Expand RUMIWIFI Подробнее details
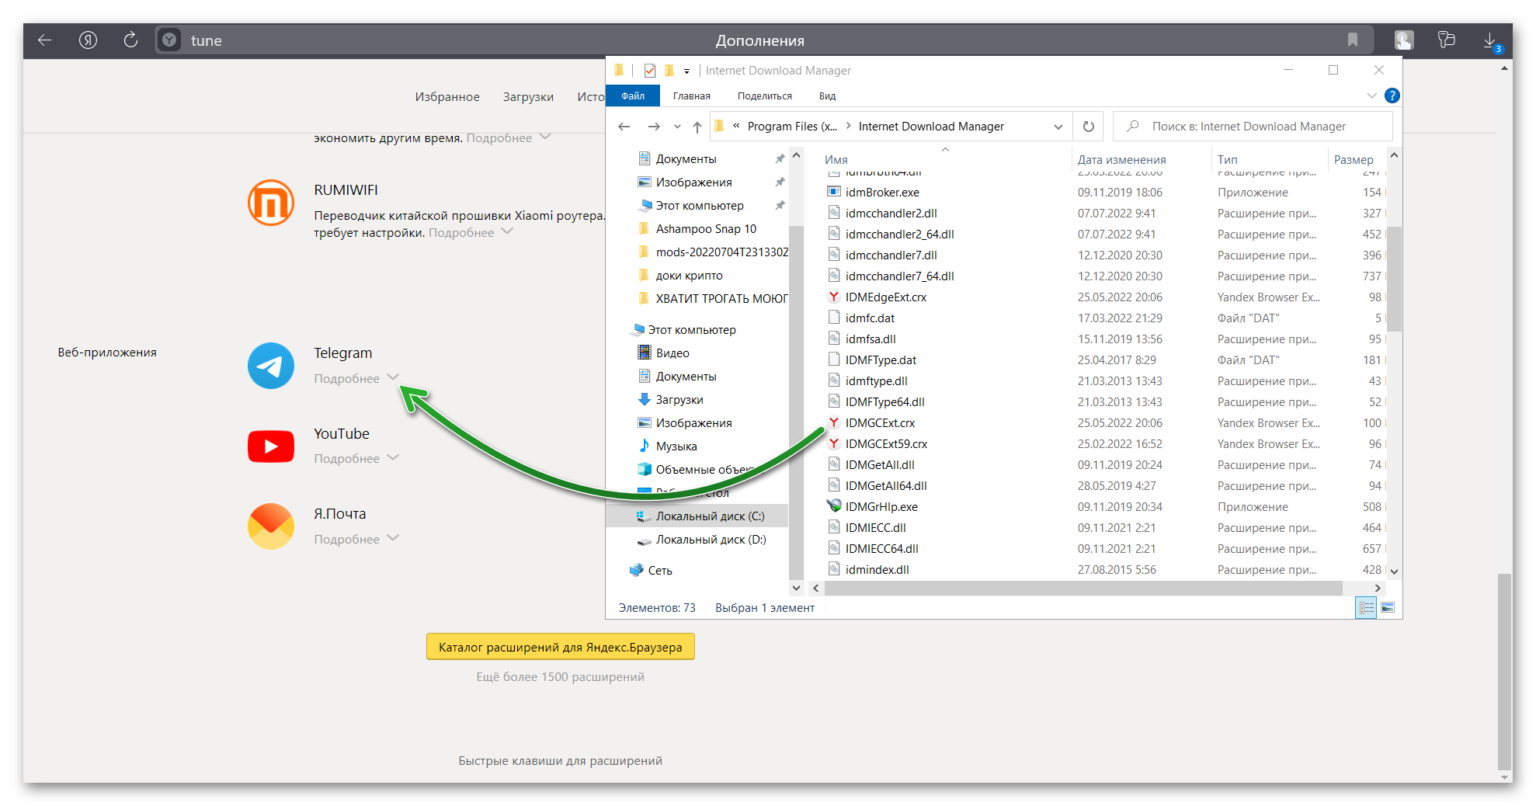The height and width of the screenshot is (806, 1536). coord(470,232)
